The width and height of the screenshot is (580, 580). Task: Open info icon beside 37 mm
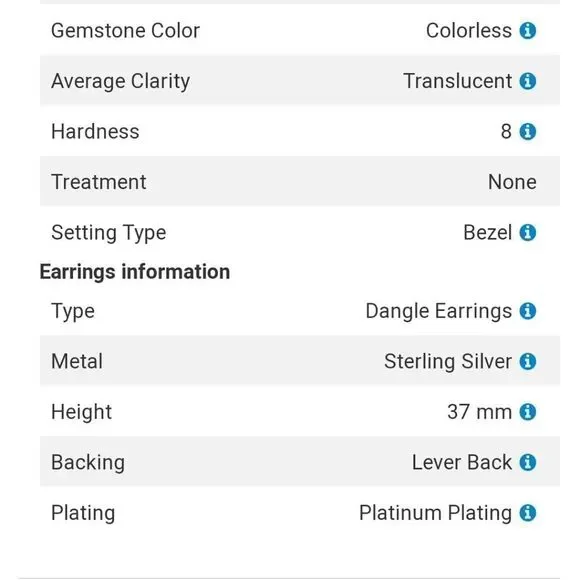pos(527,412)
